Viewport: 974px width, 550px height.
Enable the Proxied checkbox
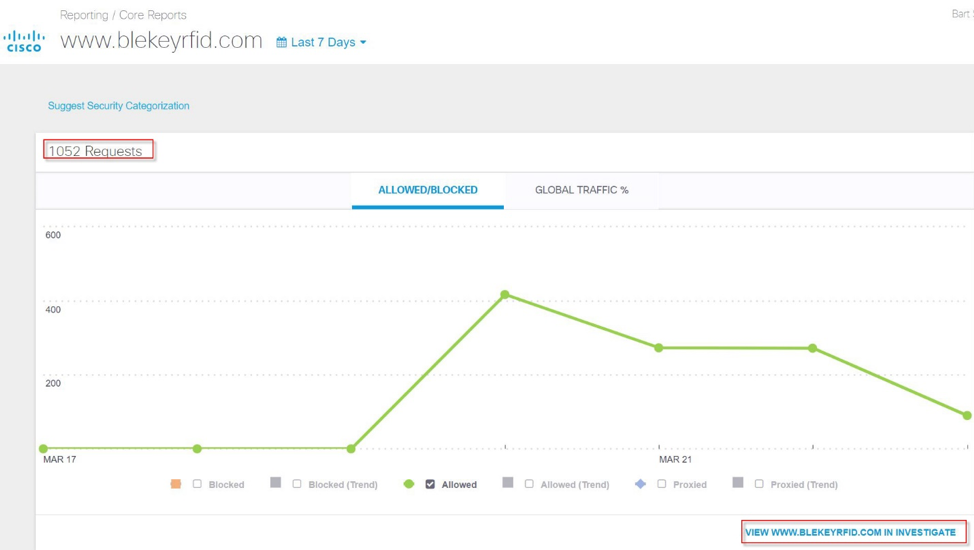pos(661,484)
